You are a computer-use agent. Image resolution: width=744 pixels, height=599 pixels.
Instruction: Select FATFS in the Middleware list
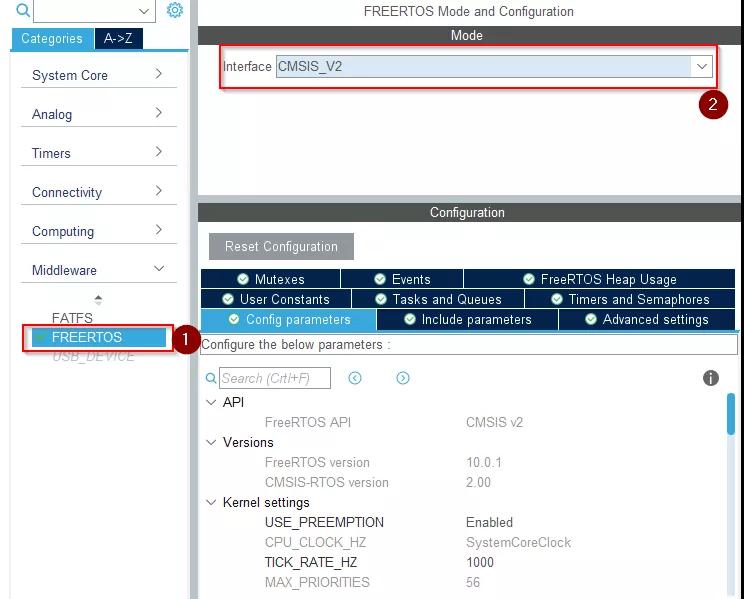point(72,318)
